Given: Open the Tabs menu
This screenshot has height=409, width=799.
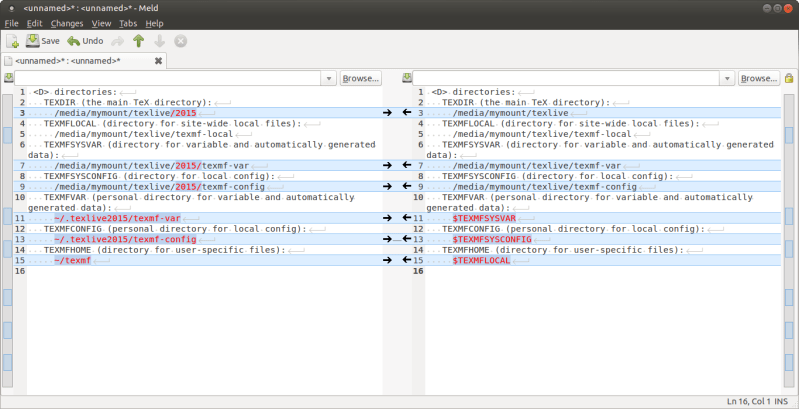Looking at the screenshot, I should click(128, 23).
